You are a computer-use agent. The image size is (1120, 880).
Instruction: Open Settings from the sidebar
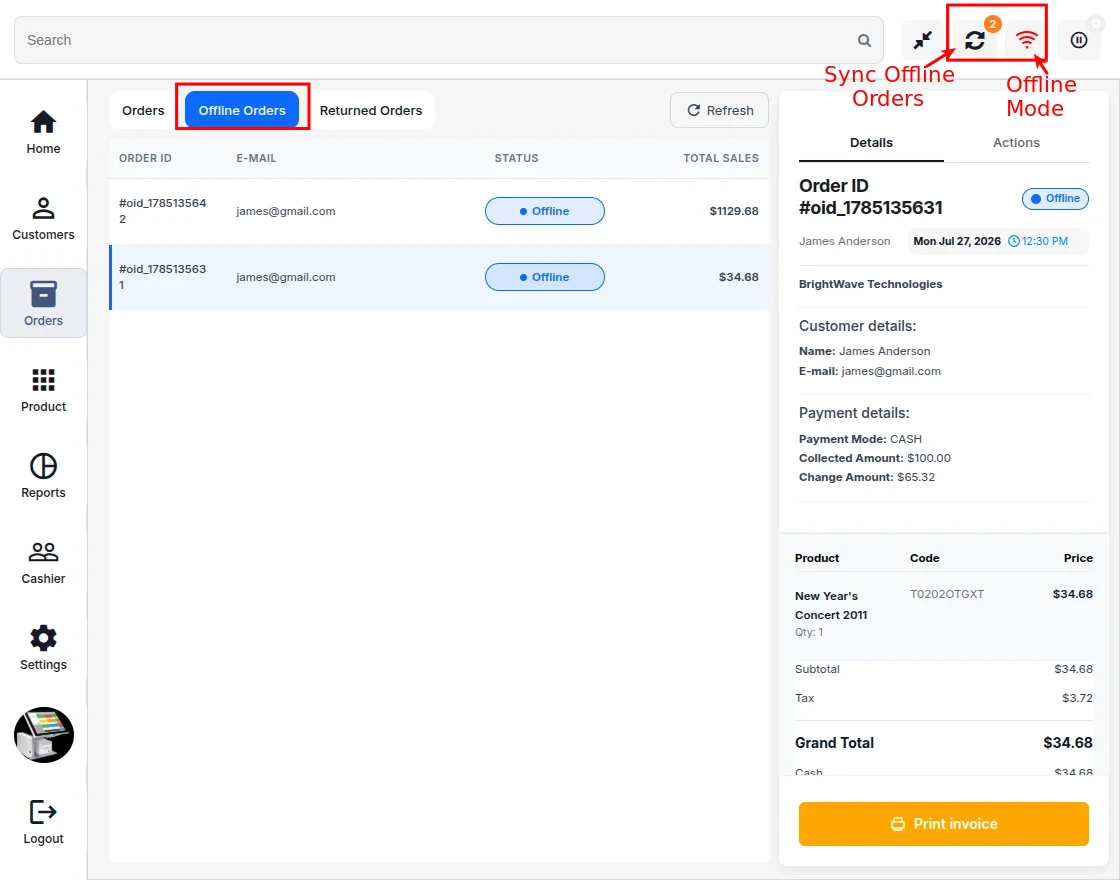[44, 648]
